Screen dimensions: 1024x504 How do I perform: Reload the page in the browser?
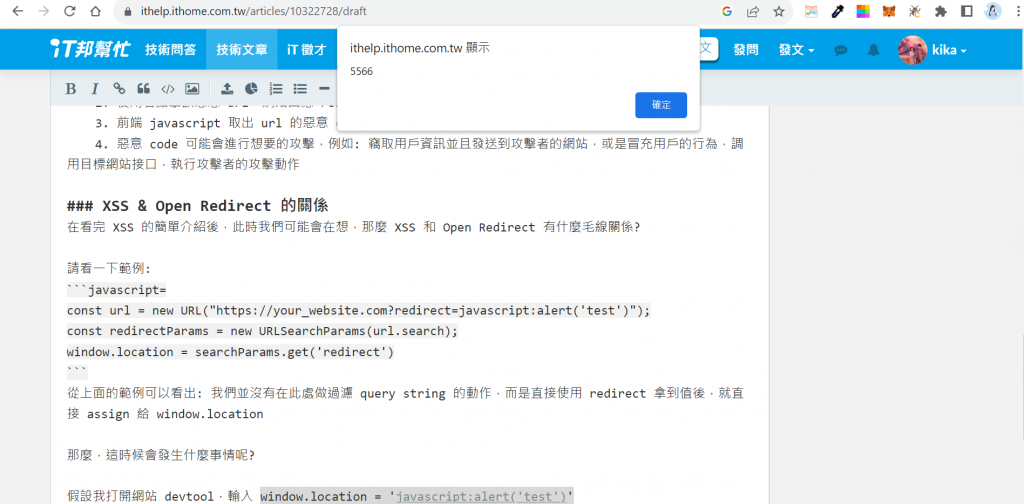click(x=70, y=11)
